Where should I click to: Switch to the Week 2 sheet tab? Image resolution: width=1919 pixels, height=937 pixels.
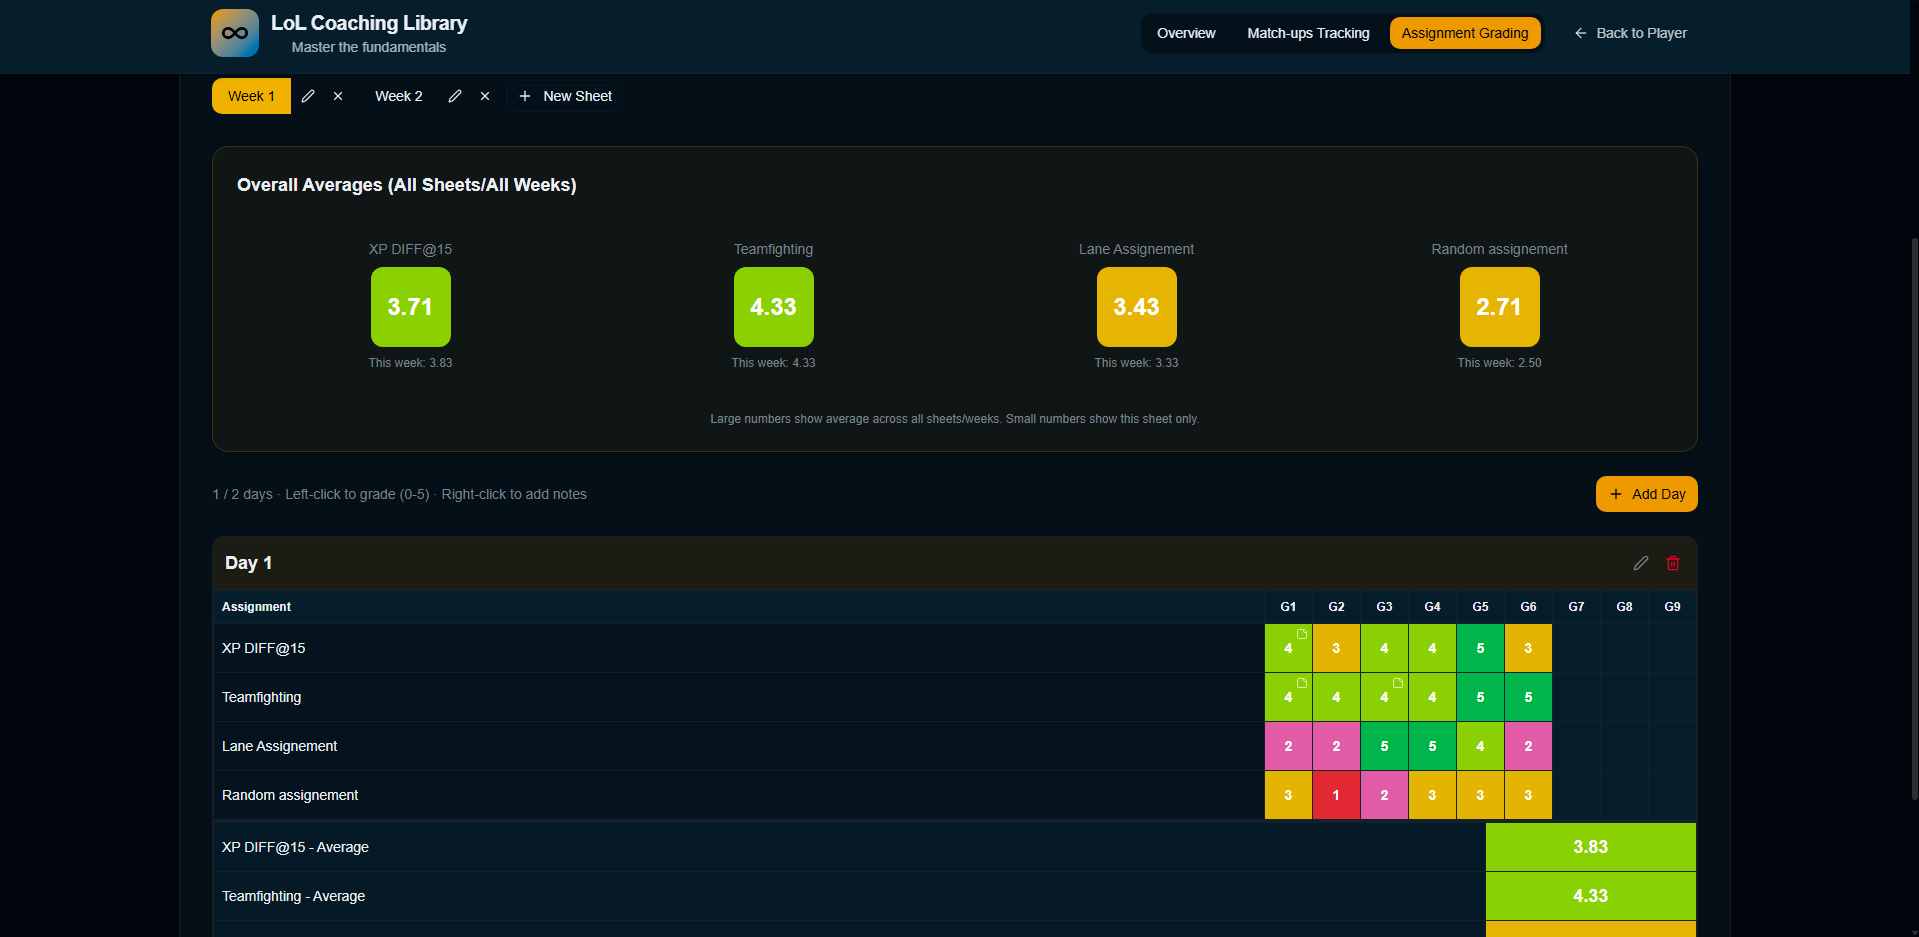point(398,96)
